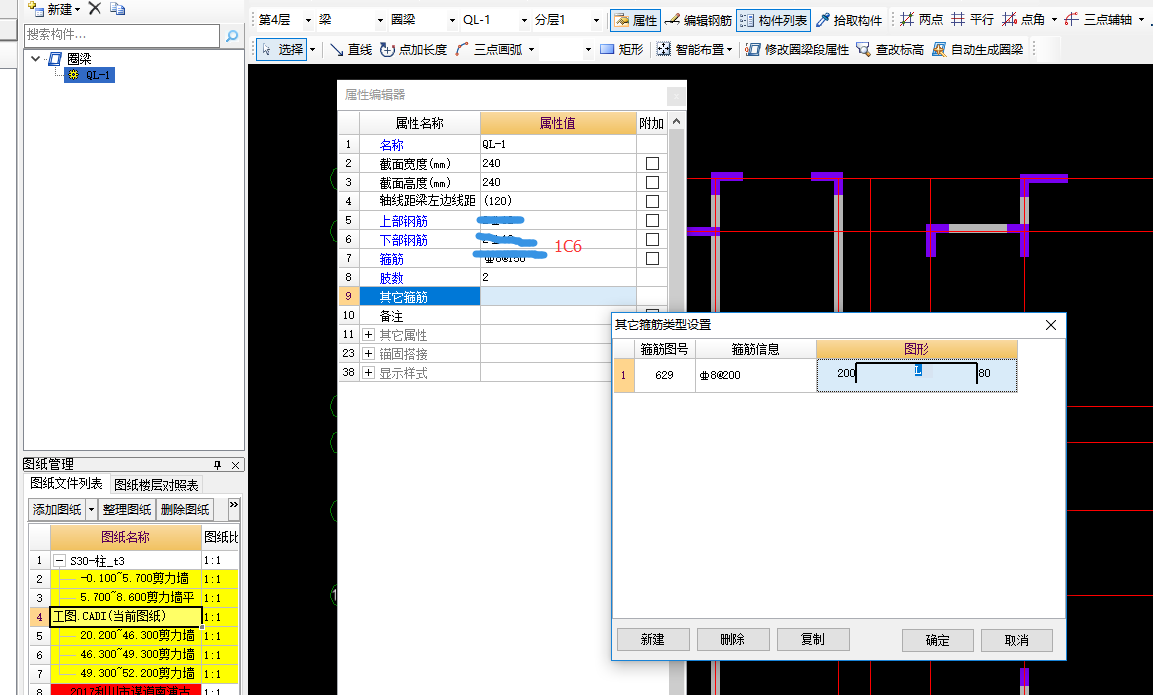The height and width of the screenshot is (695, 1153).
Task: Expand the 其它属性 row
Action: (368, 335)
